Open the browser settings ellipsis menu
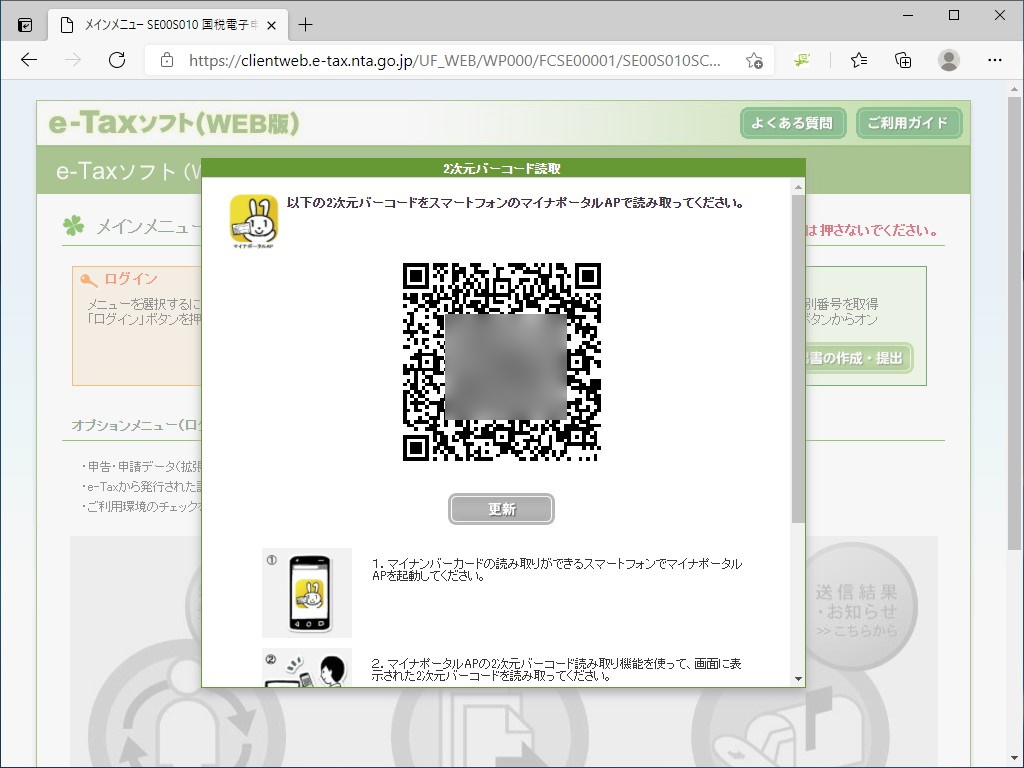The width and height of the screenshot is (1024, 768). pyautogui.click(x=996, y=60)
